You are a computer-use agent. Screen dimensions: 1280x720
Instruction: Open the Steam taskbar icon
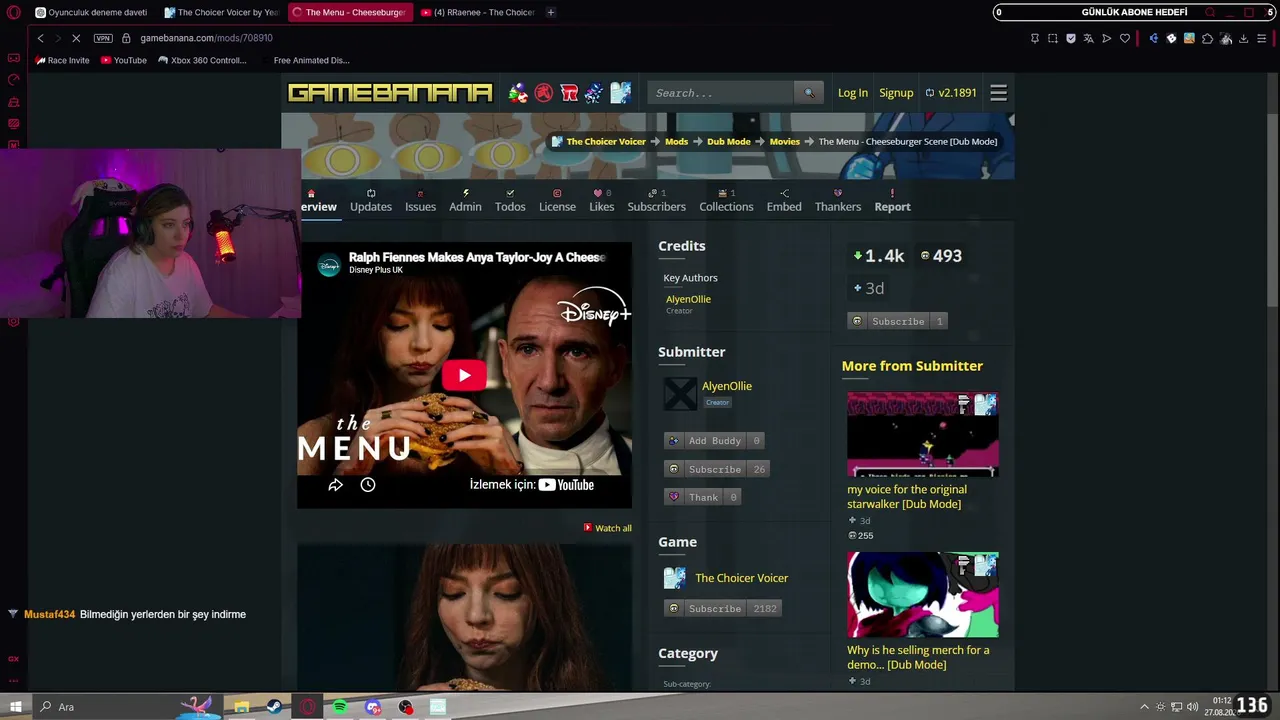pos(273,707)
